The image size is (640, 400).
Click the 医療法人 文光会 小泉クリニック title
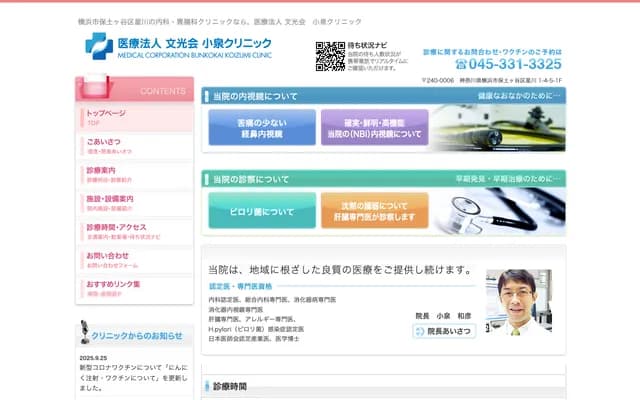[x=195, y=43]
